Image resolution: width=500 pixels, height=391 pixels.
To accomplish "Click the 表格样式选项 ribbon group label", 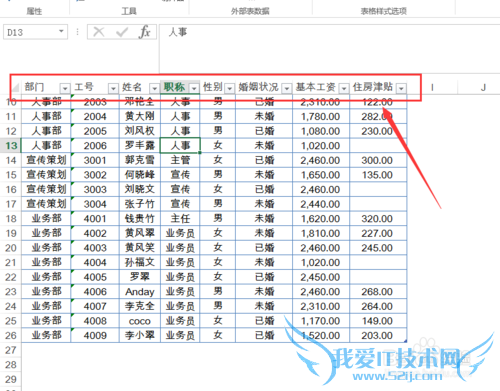I will (383, 11).
